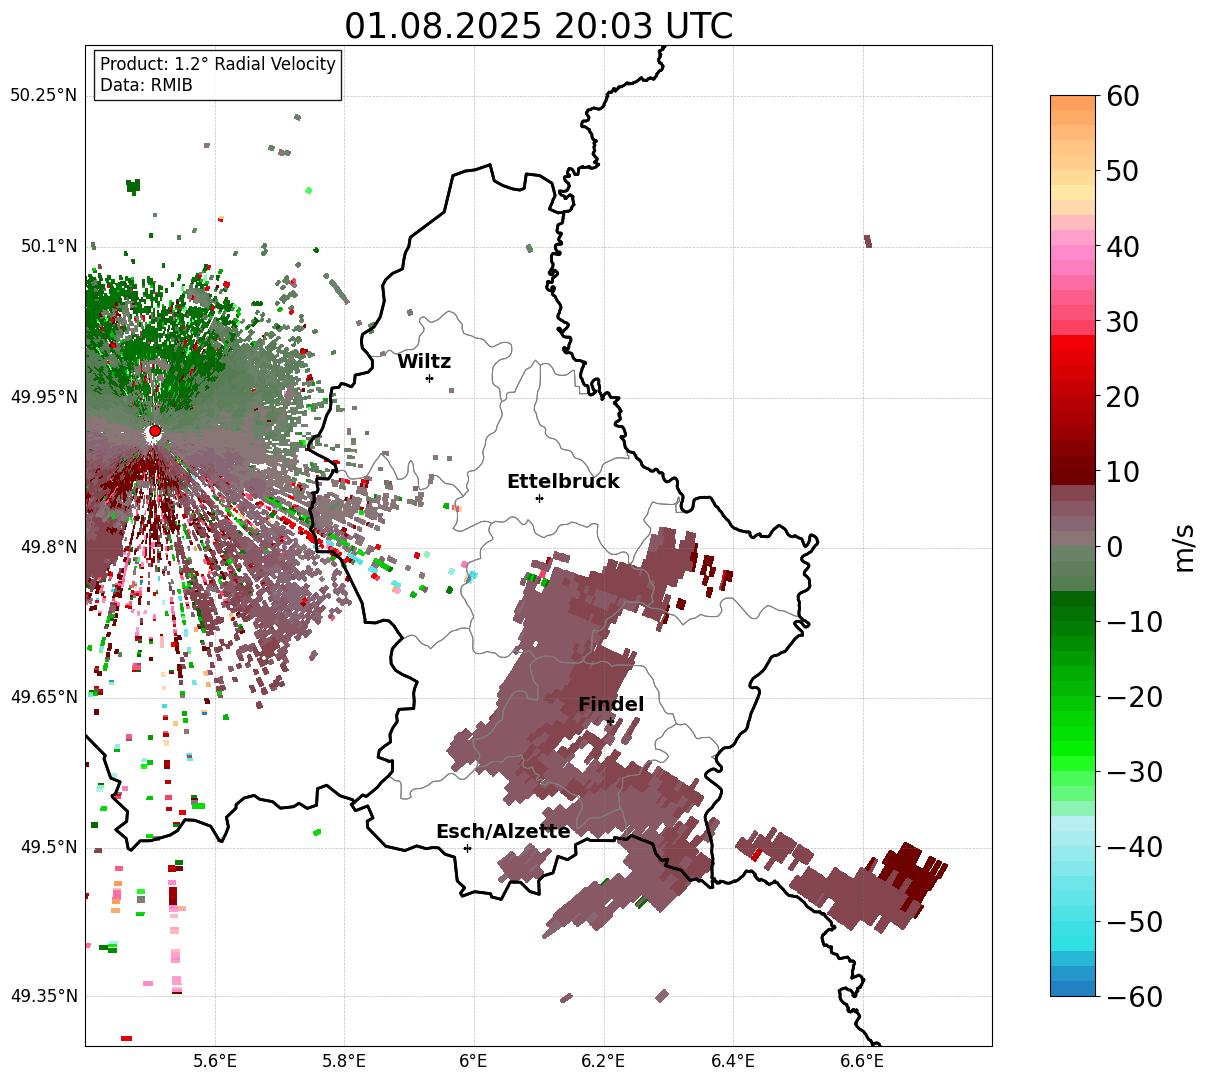Click the 6.4°E longitude tick label
Screen dimensions: 1207x1081
click(x=733, y=1061)
